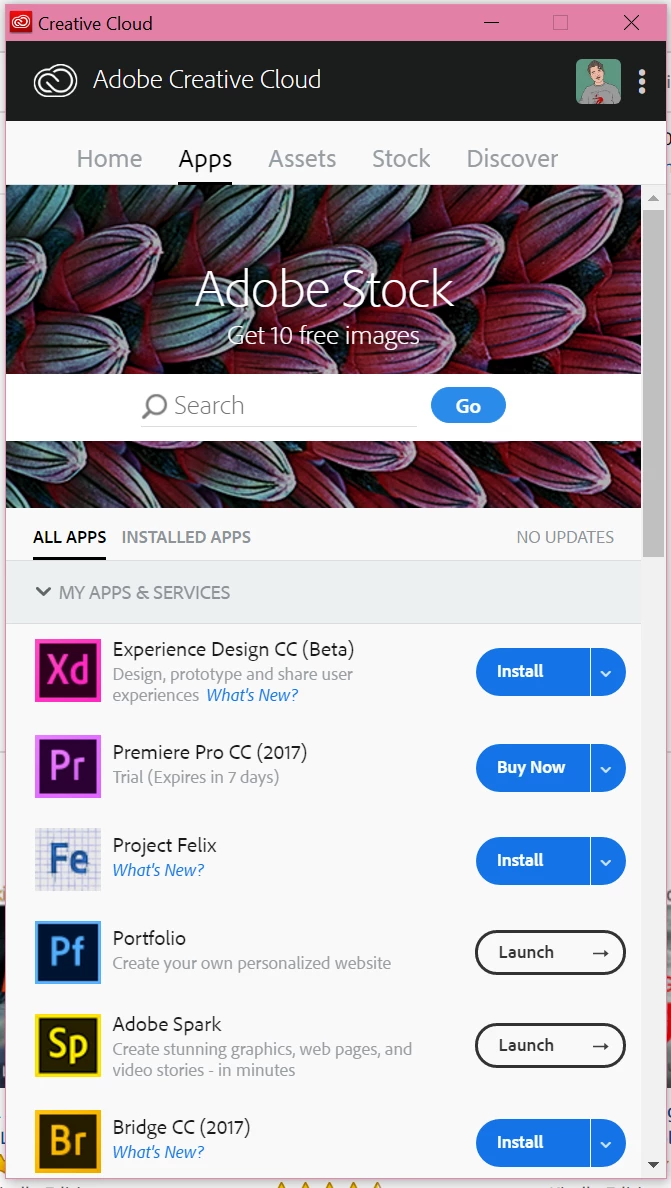The height and width of the screenshot is (1188, 671).
Task: Click the Experience Design CC Xd icon
Action: click(68, 671)
